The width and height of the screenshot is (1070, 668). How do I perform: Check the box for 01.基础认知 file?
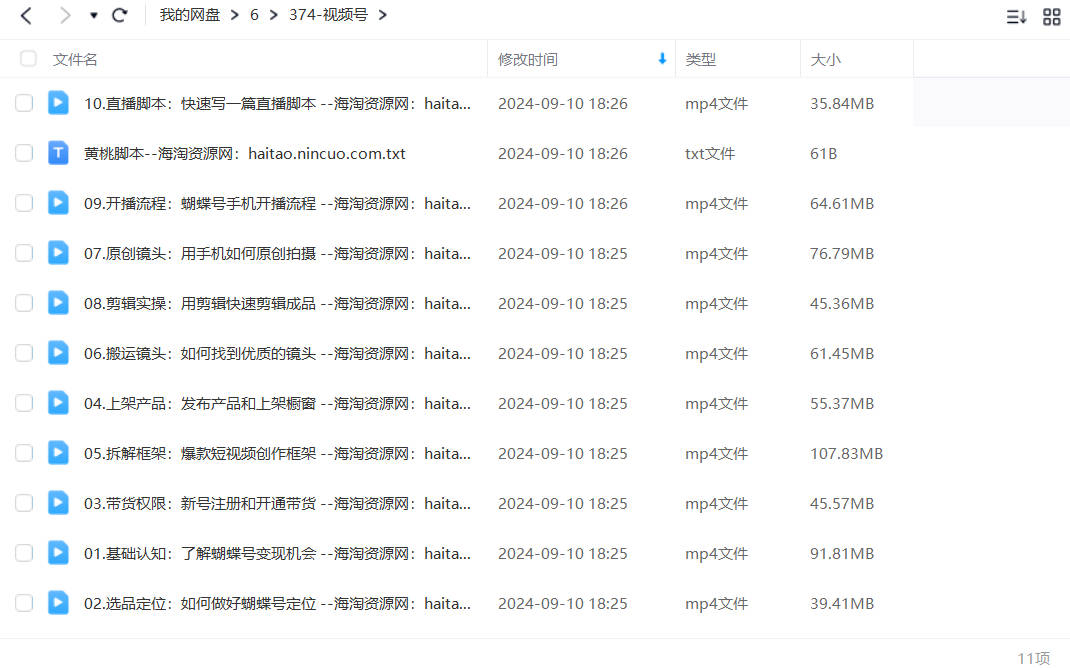coord(24,553)
